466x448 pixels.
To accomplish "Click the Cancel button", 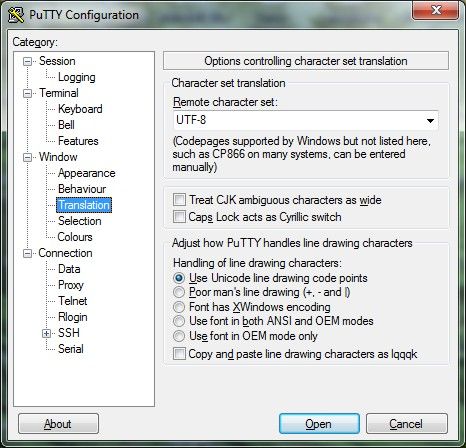I will tap(407, 424).
